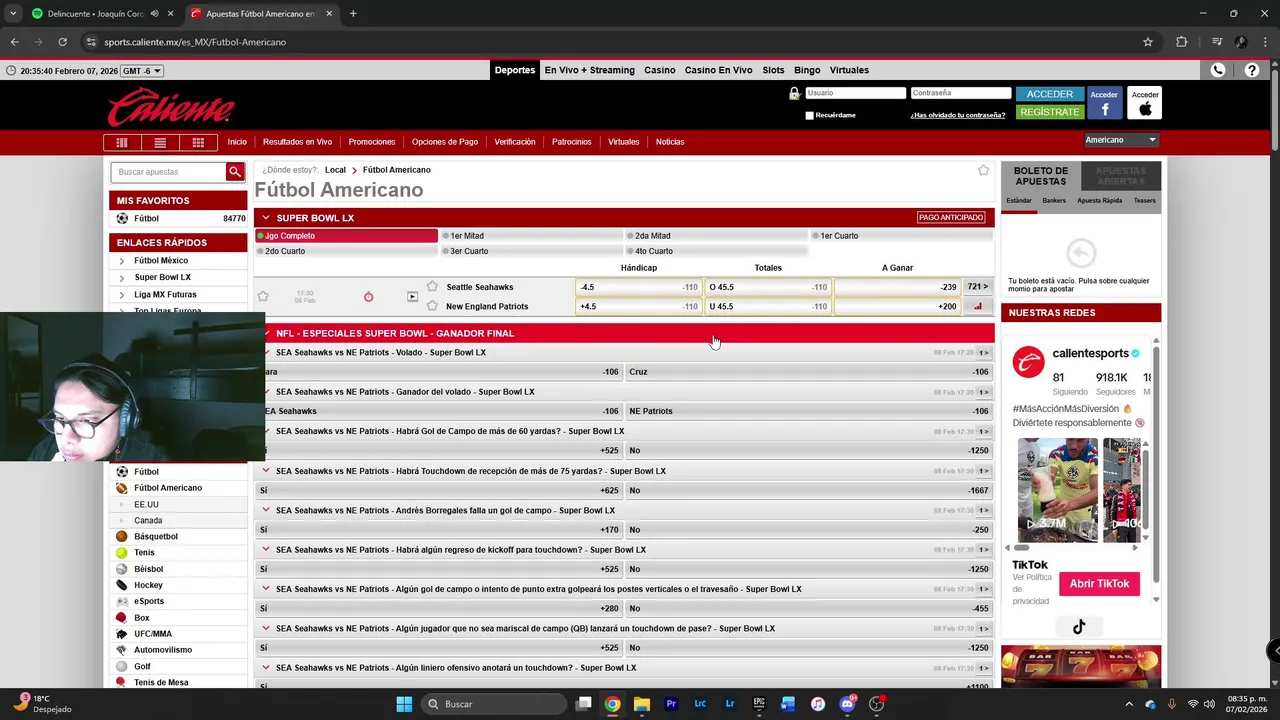Open match statistics bar chart icon
Screen dimensions: 1280x720
pos(977,307)
